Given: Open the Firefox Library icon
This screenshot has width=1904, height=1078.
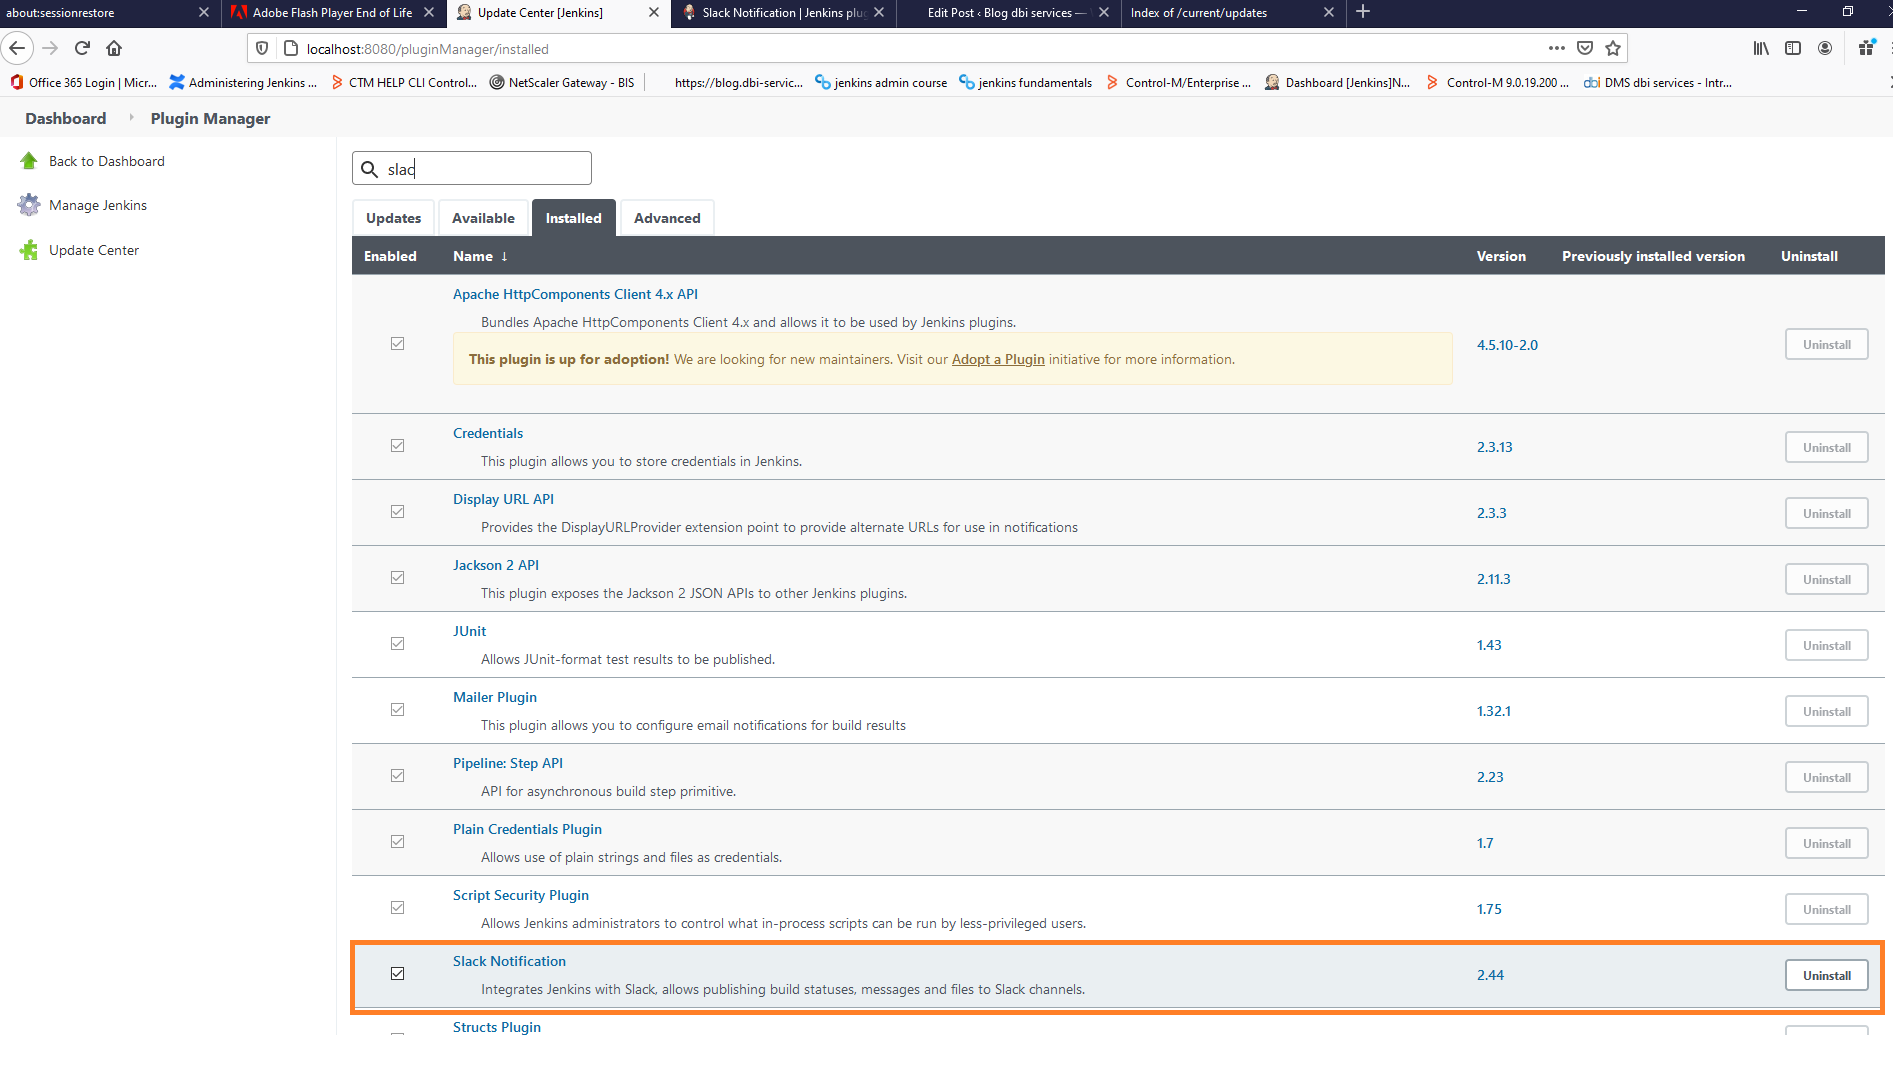Looking at the screenshot, I should 1761,48.
